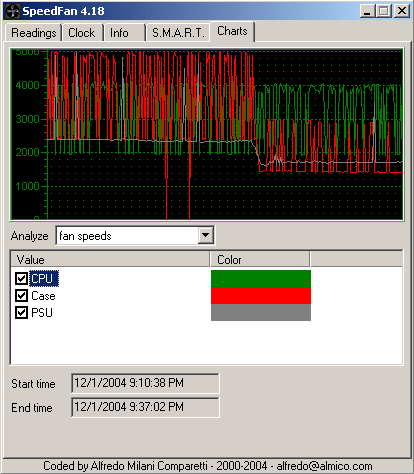Screen dimensions: 414x474
Task: Click the 'SpeedFan 4.18' title text
Action: pos(63,11)
